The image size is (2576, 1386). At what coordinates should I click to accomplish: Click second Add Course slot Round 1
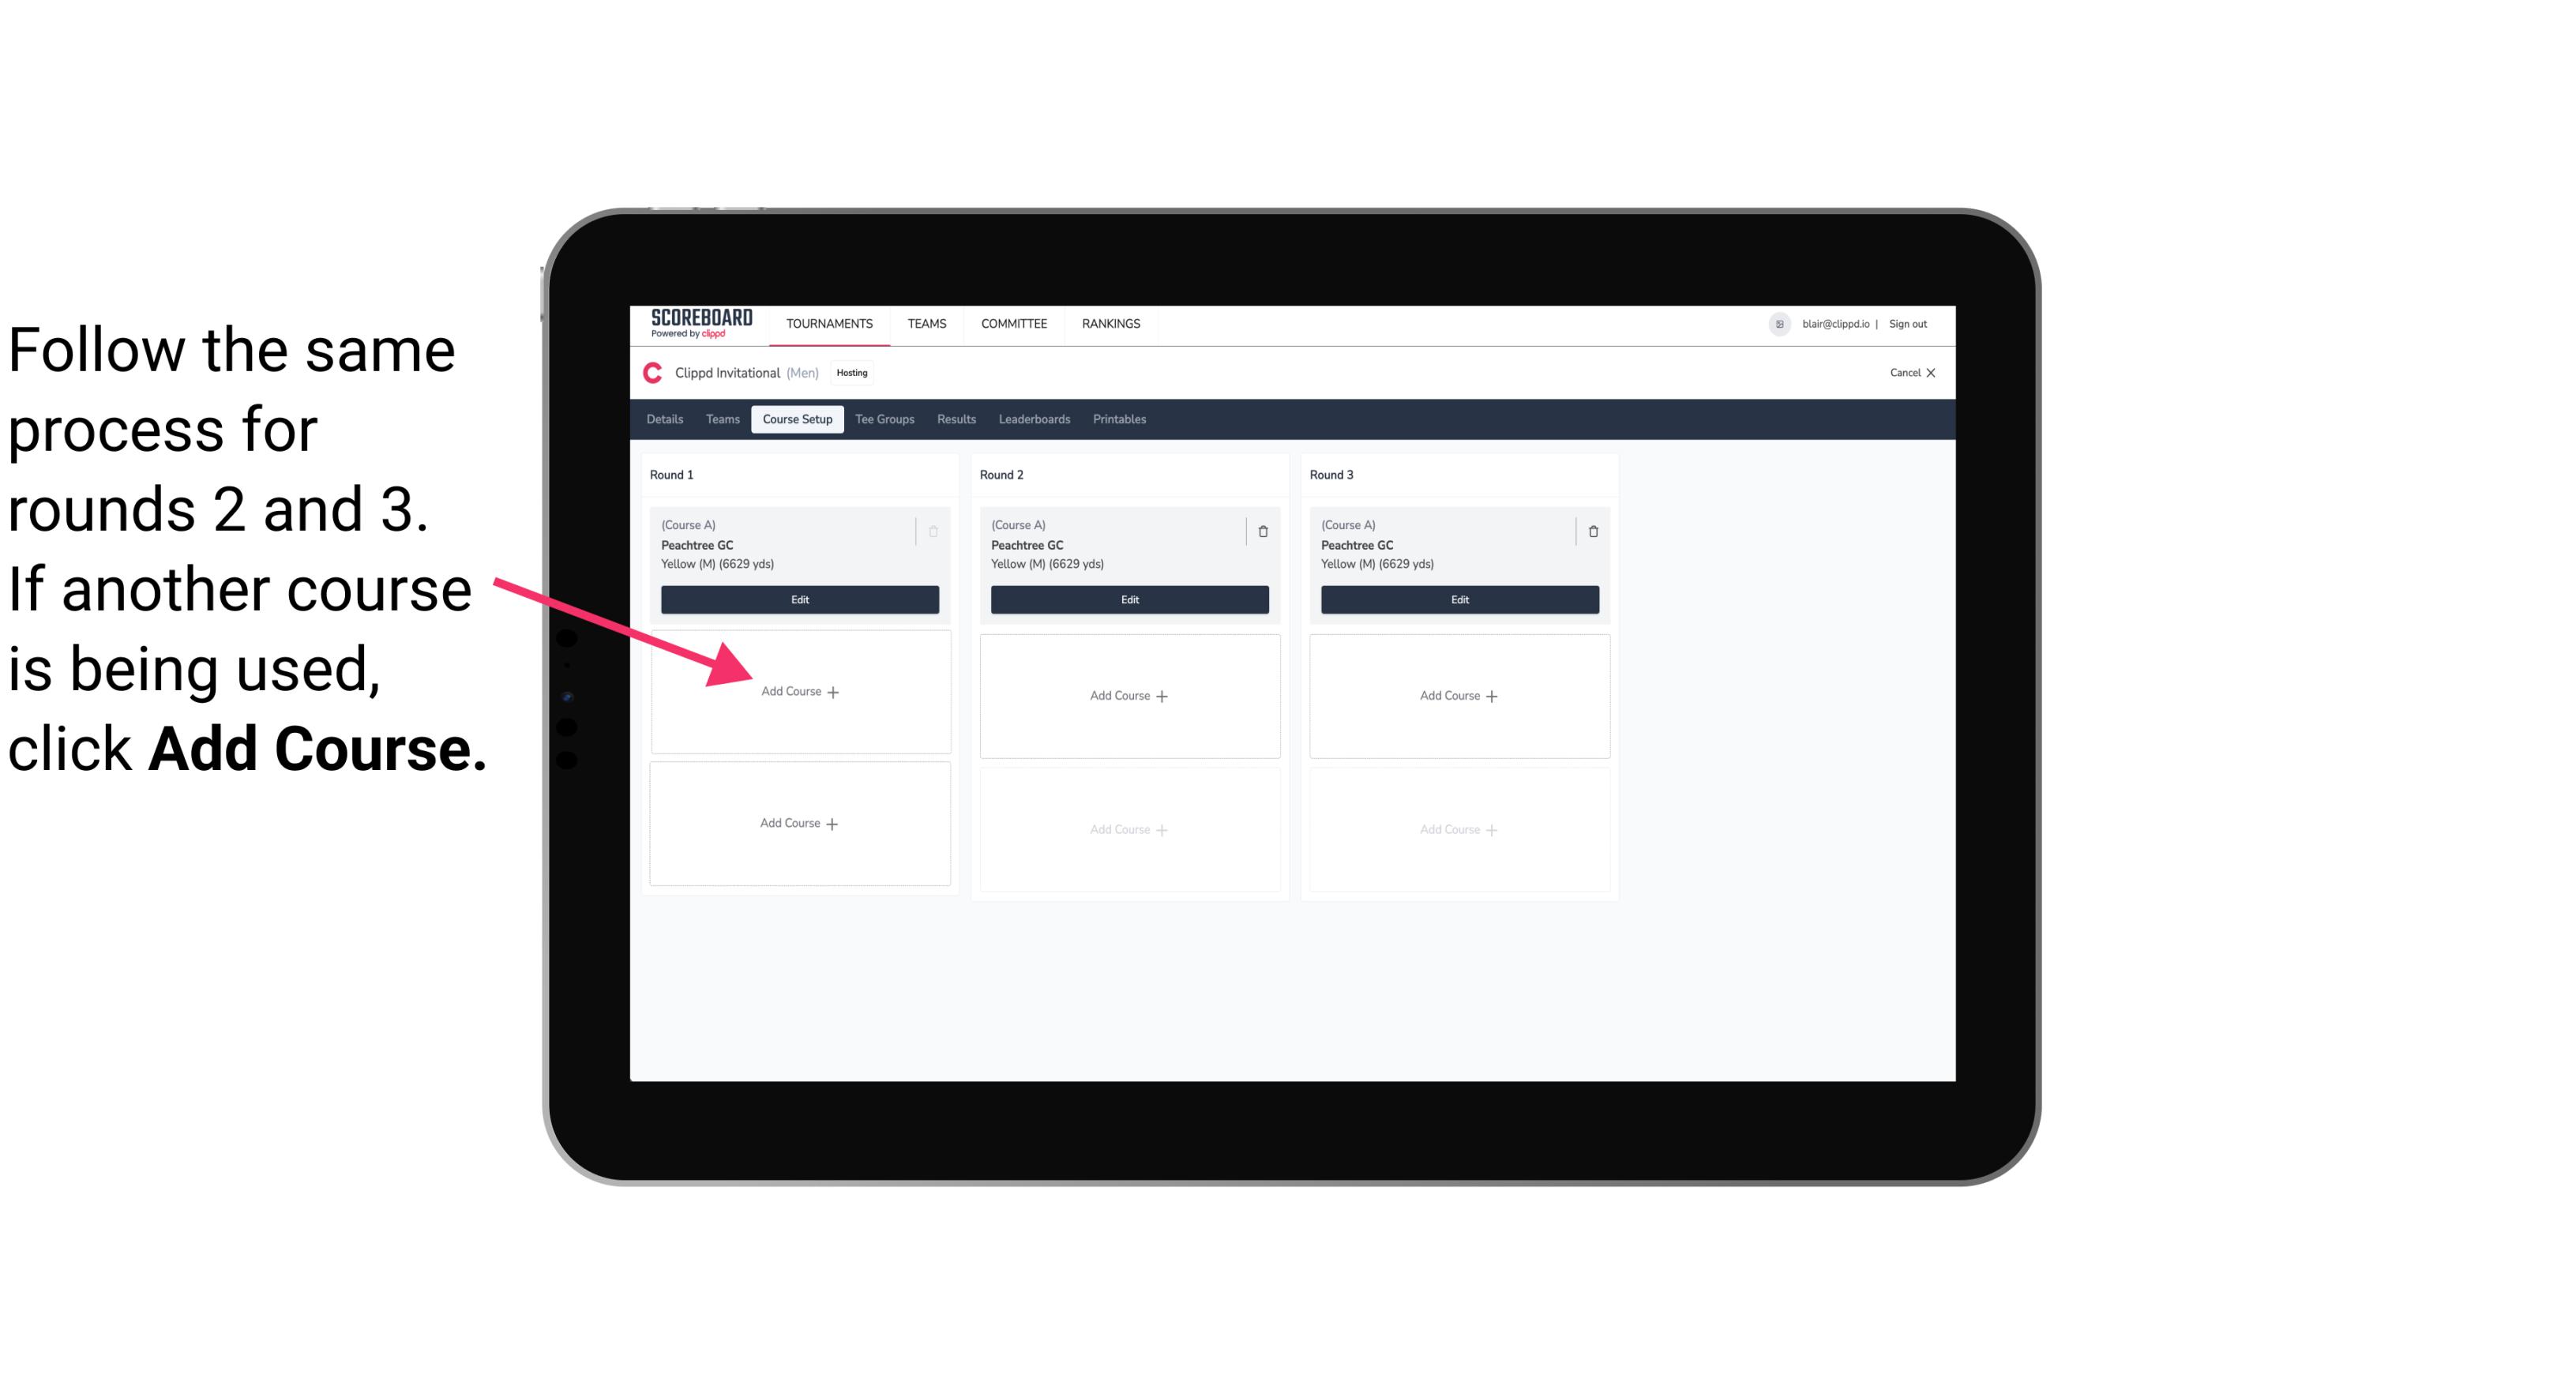[x=798, y=823]
